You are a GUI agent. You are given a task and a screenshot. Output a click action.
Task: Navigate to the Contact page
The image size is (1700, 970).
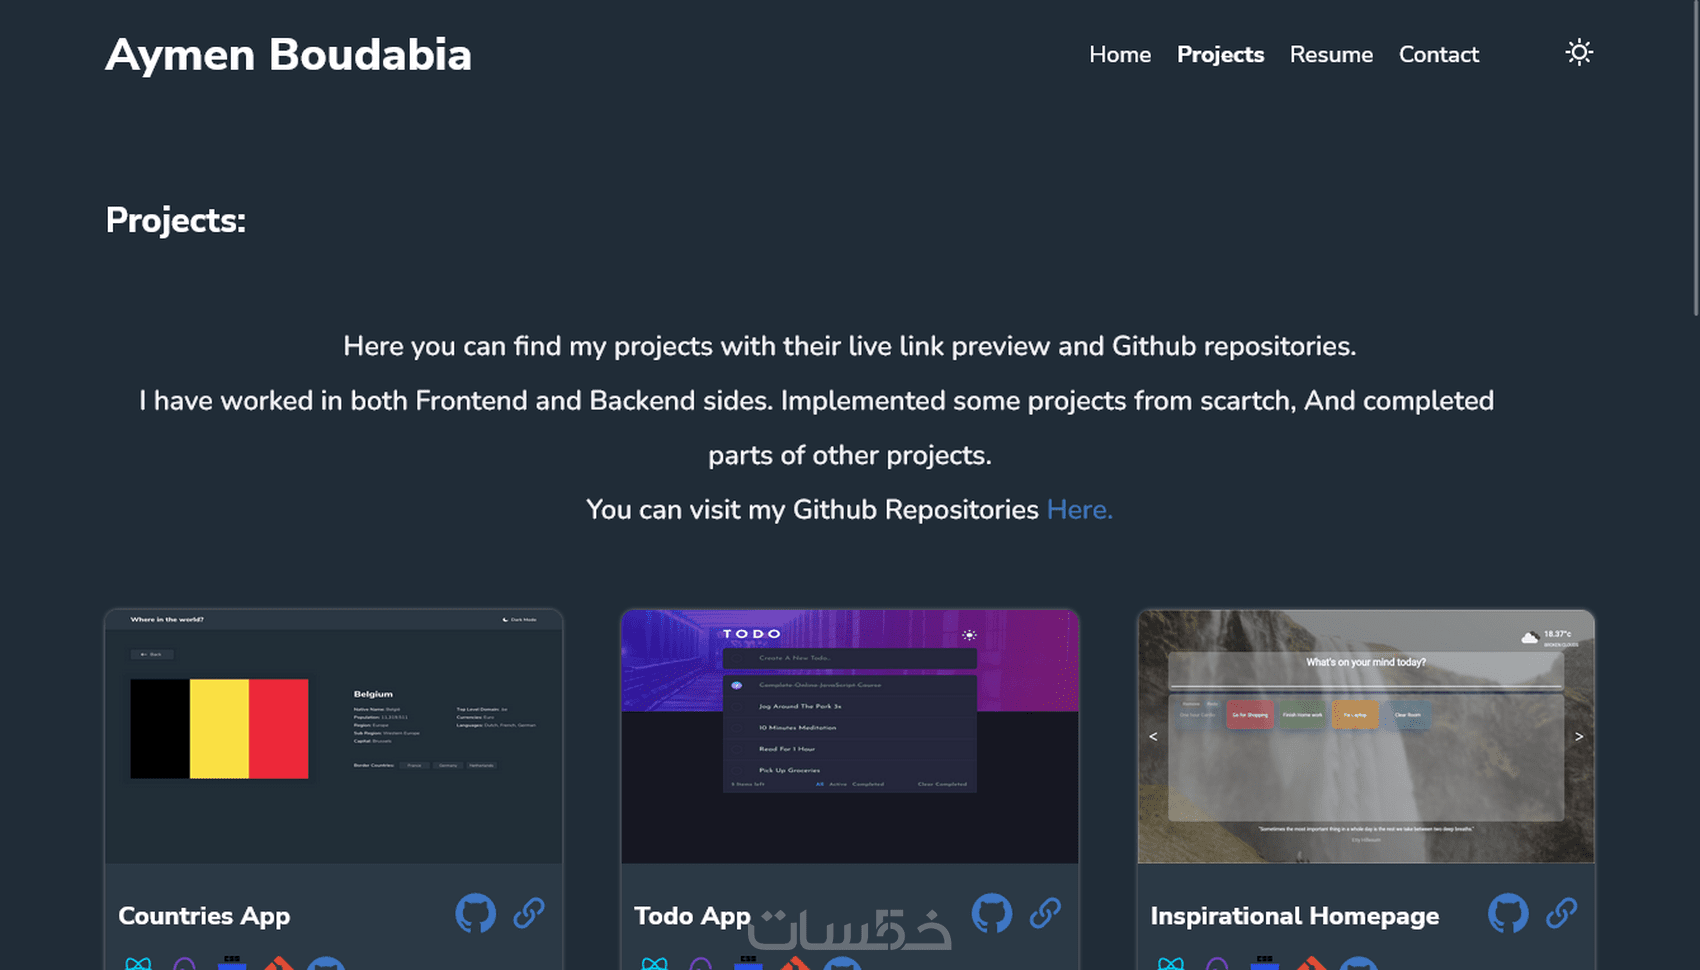pos(1438,55)
